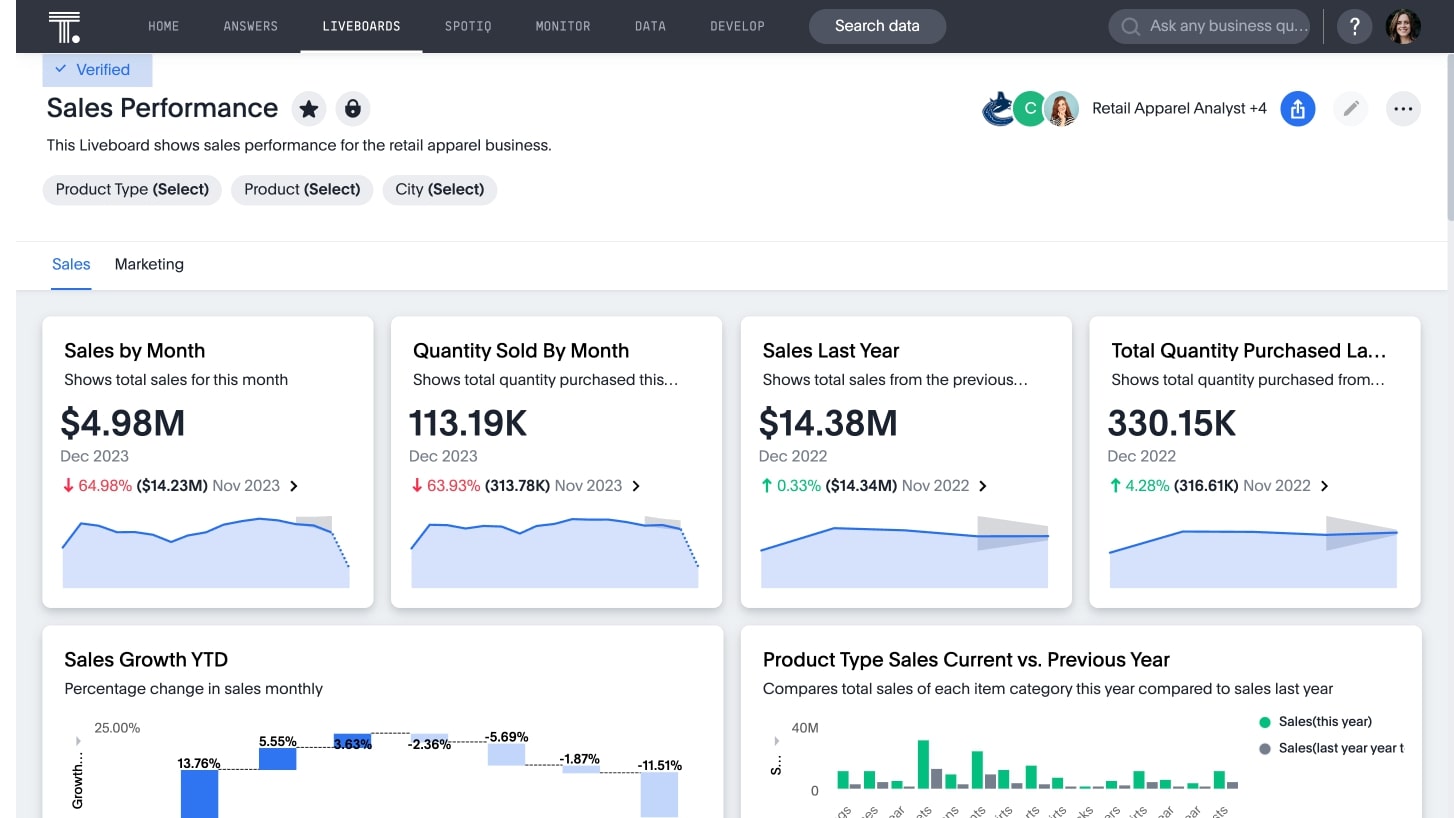Focus the Ask any business question field
The height and width of the screenshot is (818, 1454).
click(x=1209, y=27)
